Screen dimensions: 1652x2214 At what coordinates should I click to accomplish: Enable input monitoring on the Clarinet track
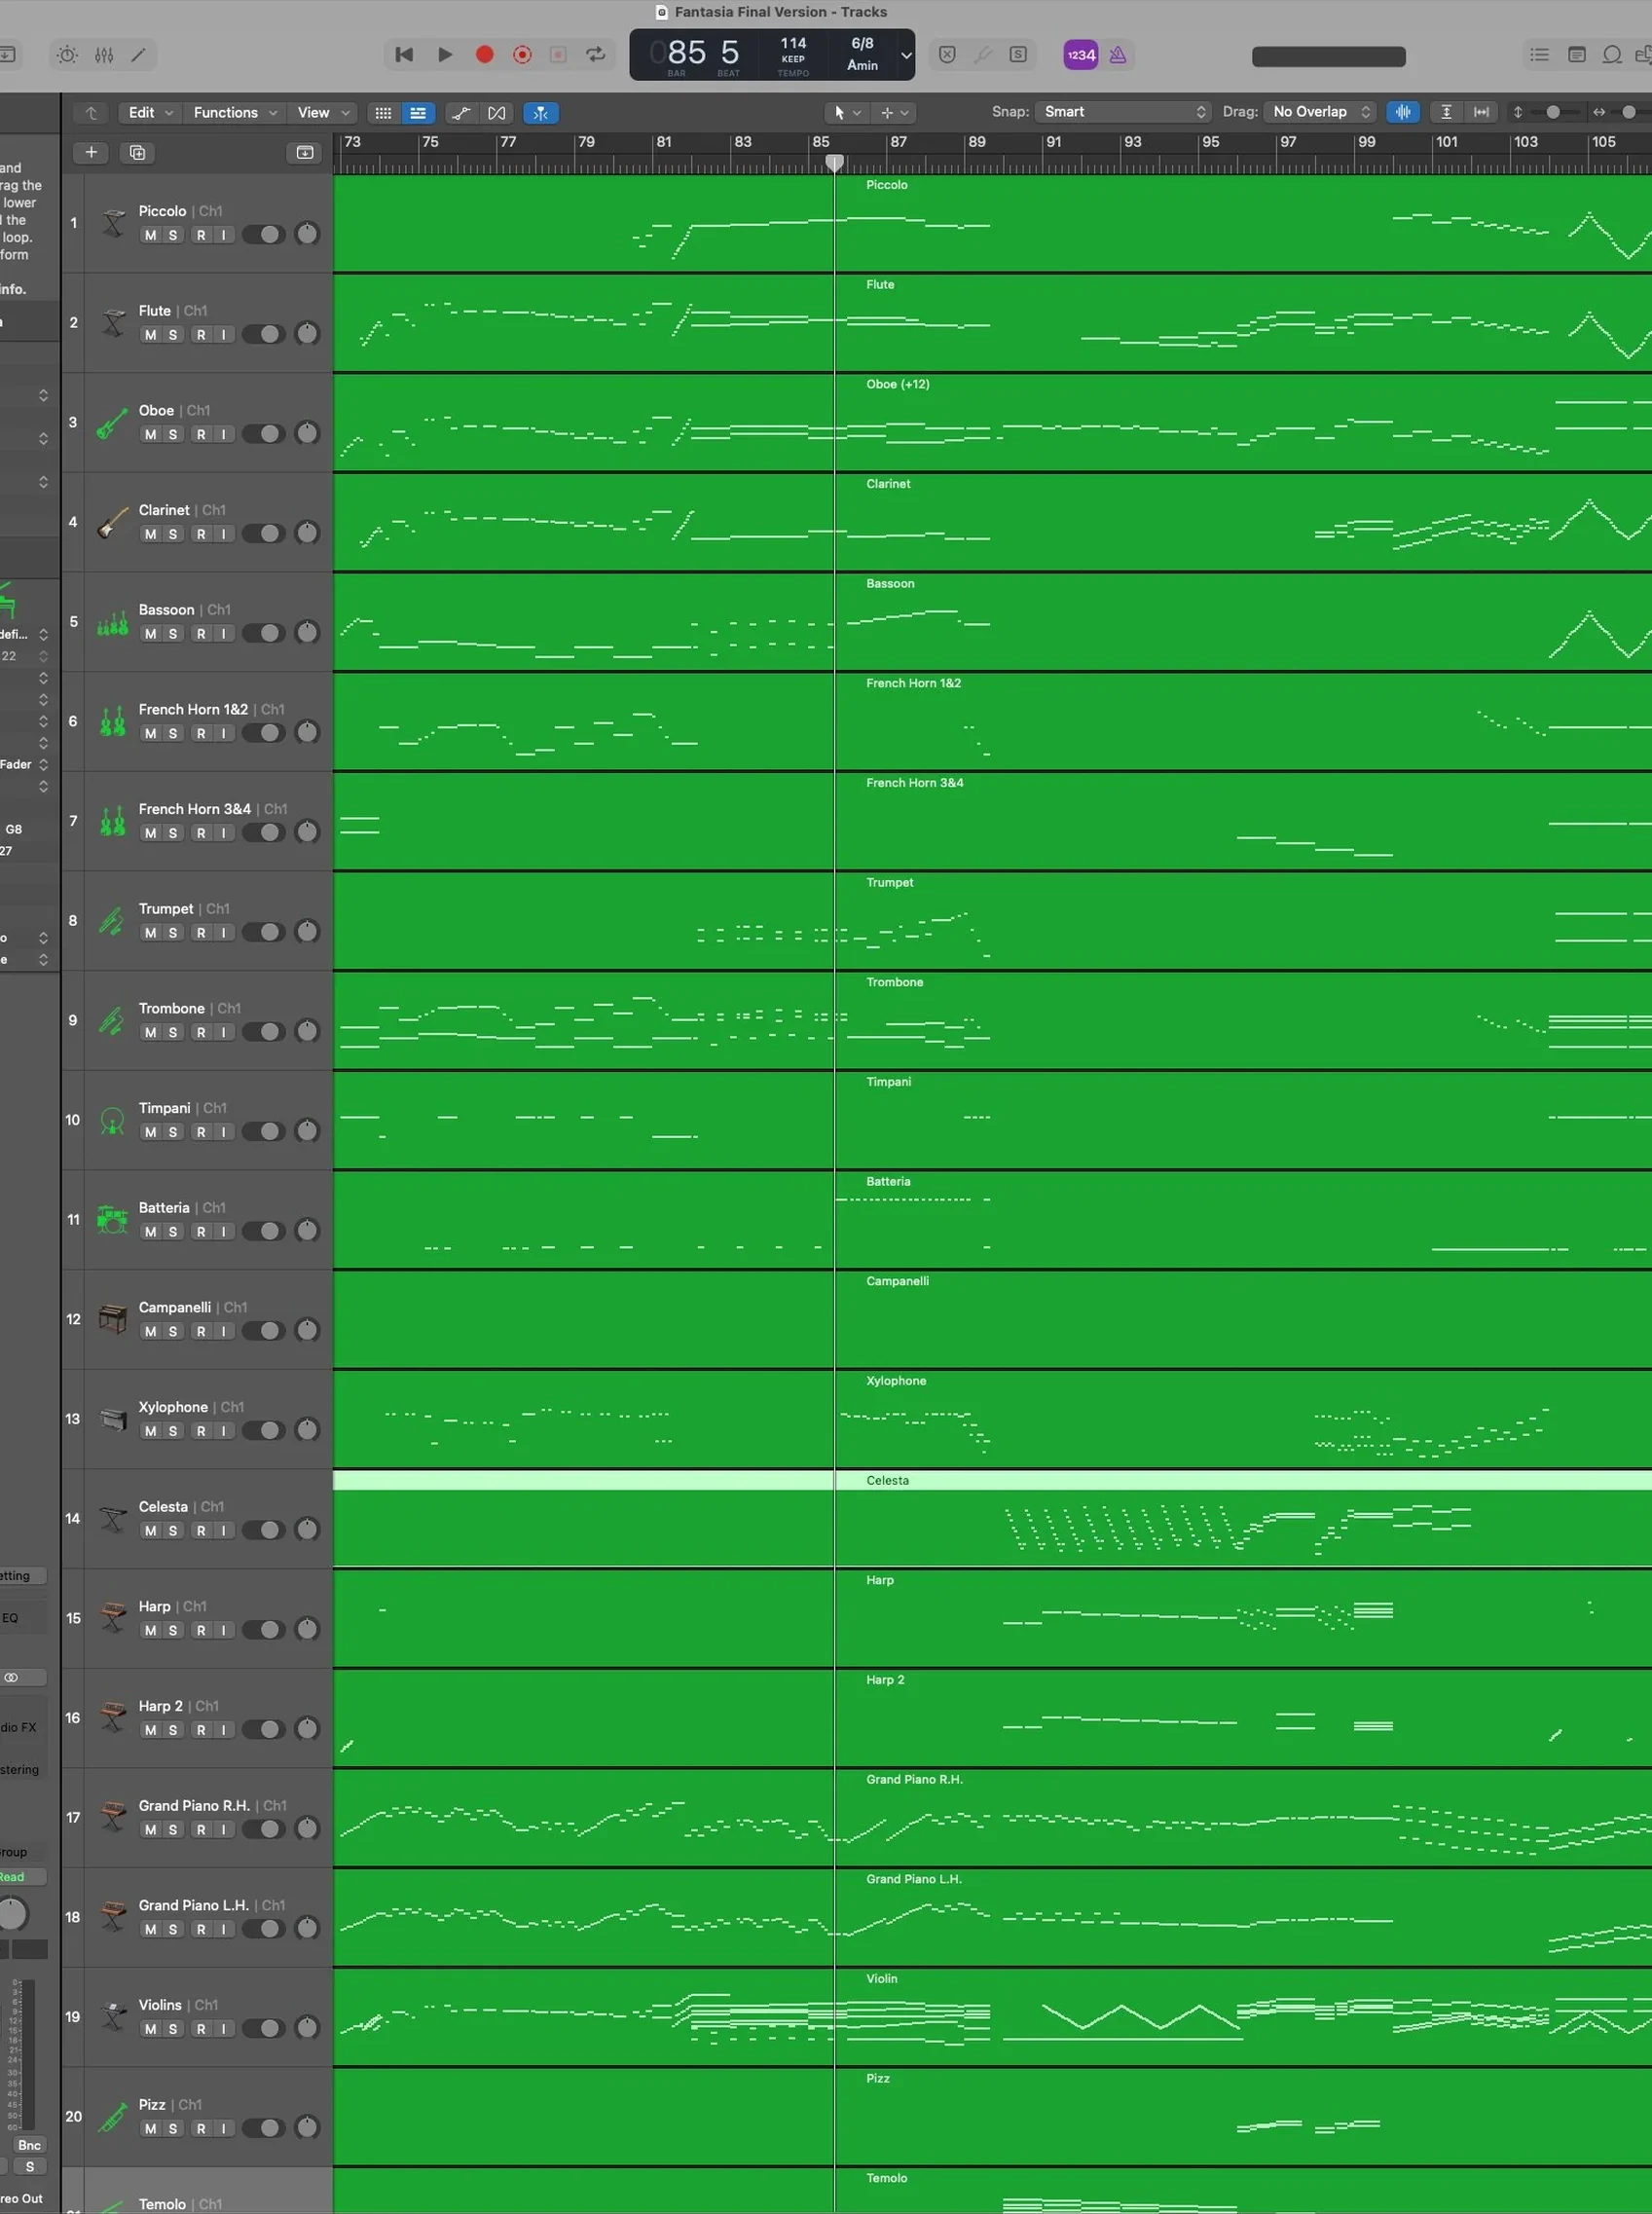(223, 534)
